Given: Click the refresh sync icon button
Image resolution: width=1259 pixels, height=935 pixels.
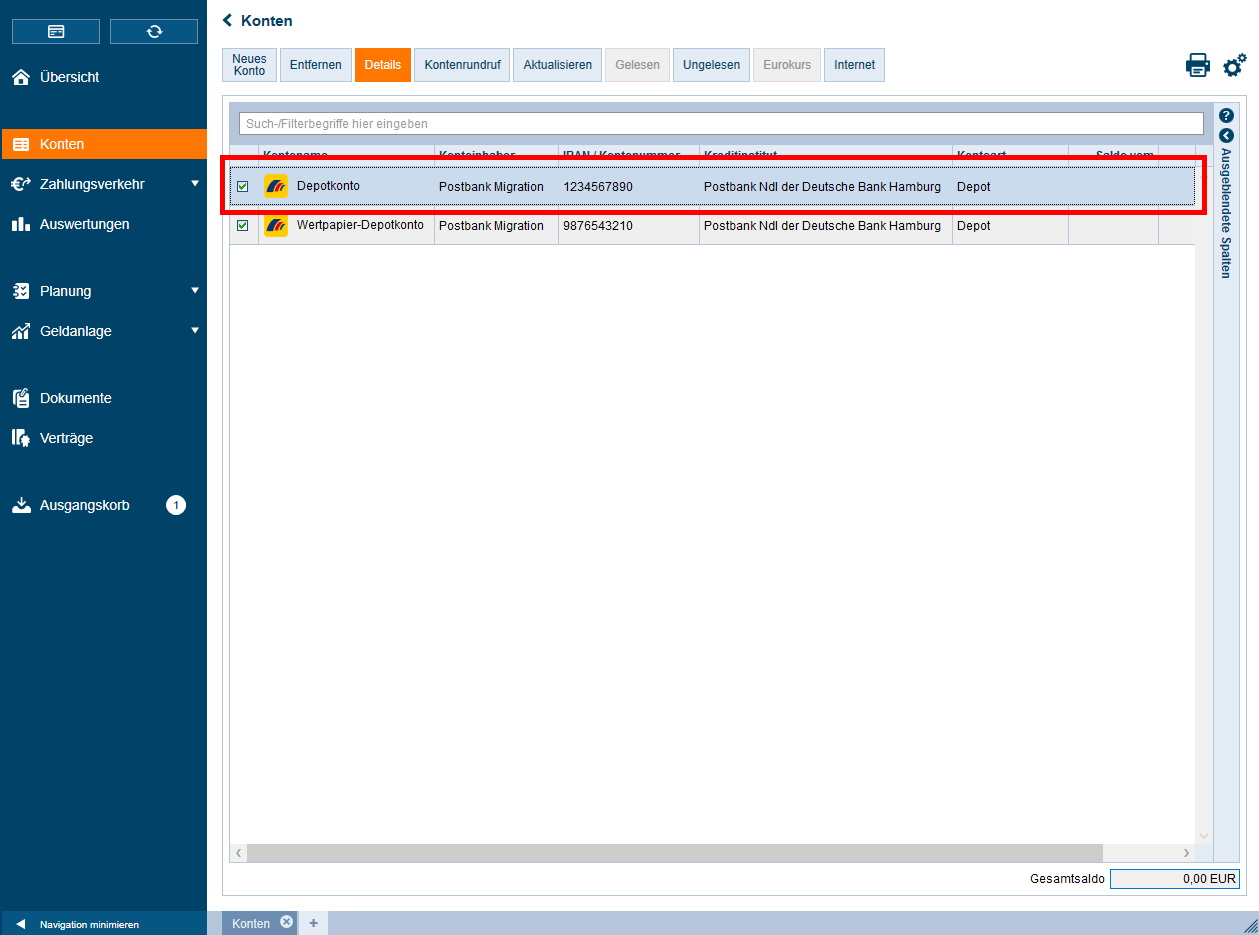Looking at the screenshot, I should (x=154, y=31).
